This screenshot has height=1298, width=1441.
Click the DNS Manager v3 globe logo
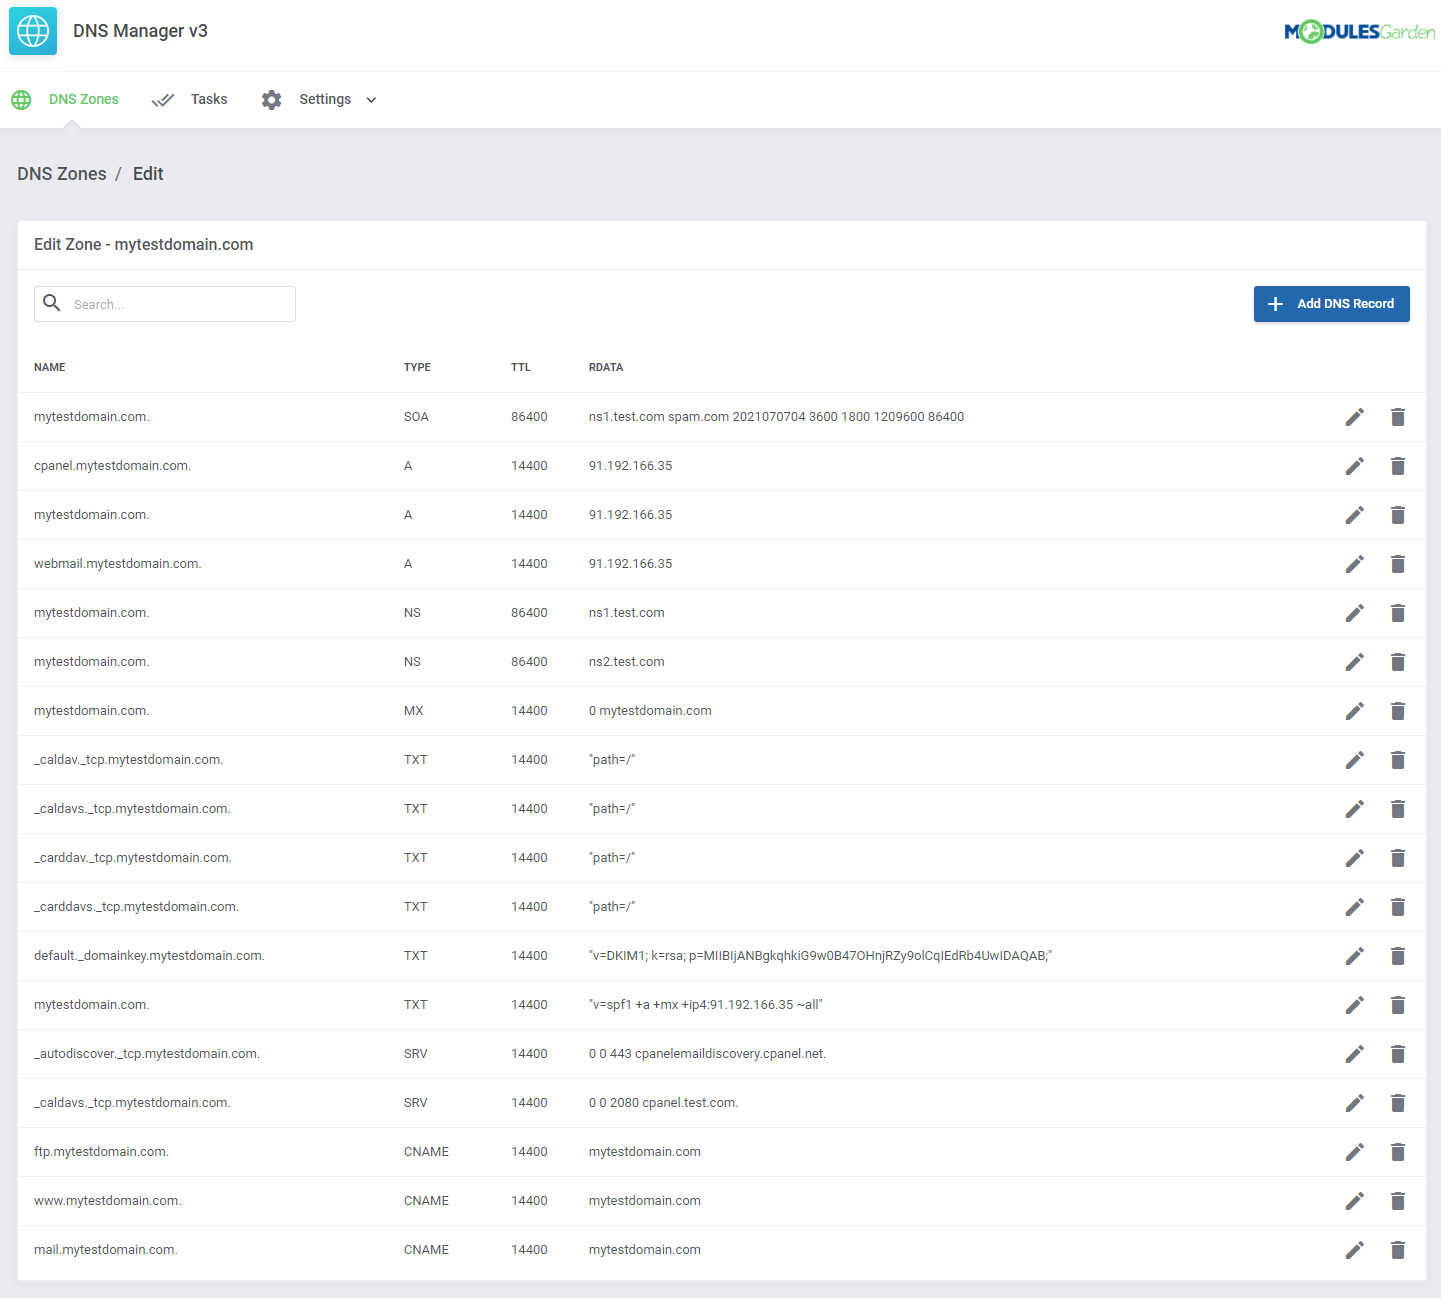pyautogui.click(x=32, y=31)
